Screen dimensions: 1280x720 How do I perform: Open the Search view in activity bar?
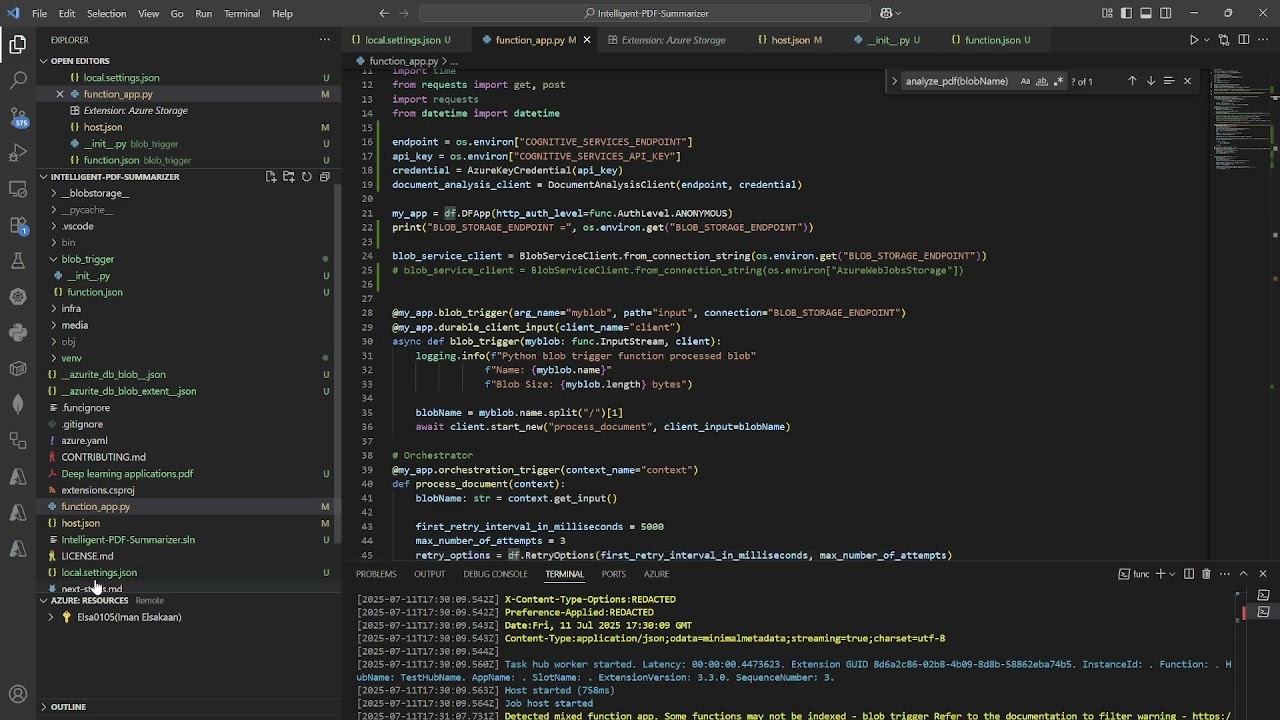(x=18, y=81)
